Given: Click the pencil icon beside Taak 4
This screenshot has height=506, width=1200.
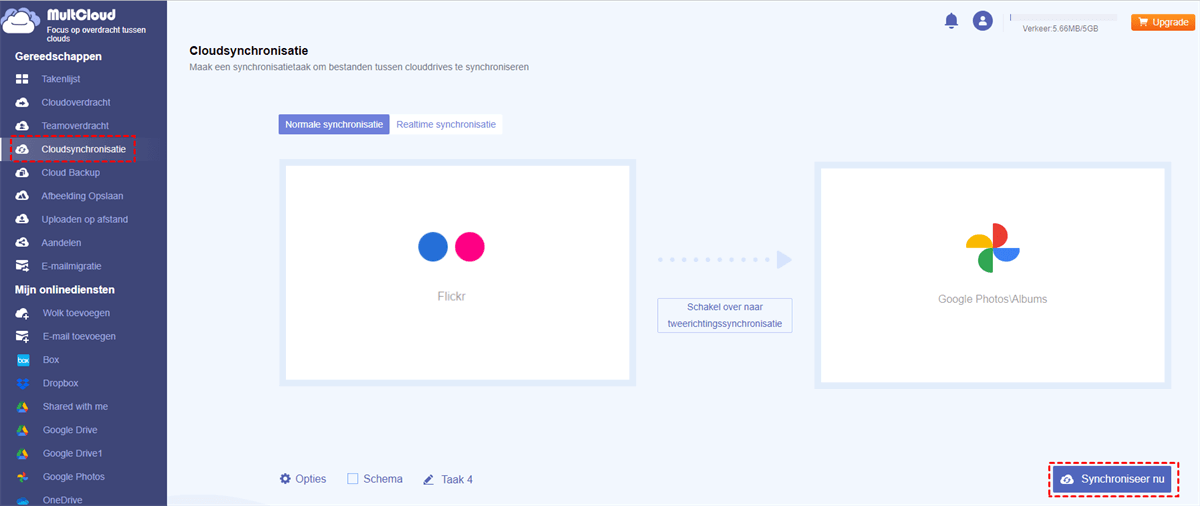Looking at the screenshot, I should pos(429,479).
